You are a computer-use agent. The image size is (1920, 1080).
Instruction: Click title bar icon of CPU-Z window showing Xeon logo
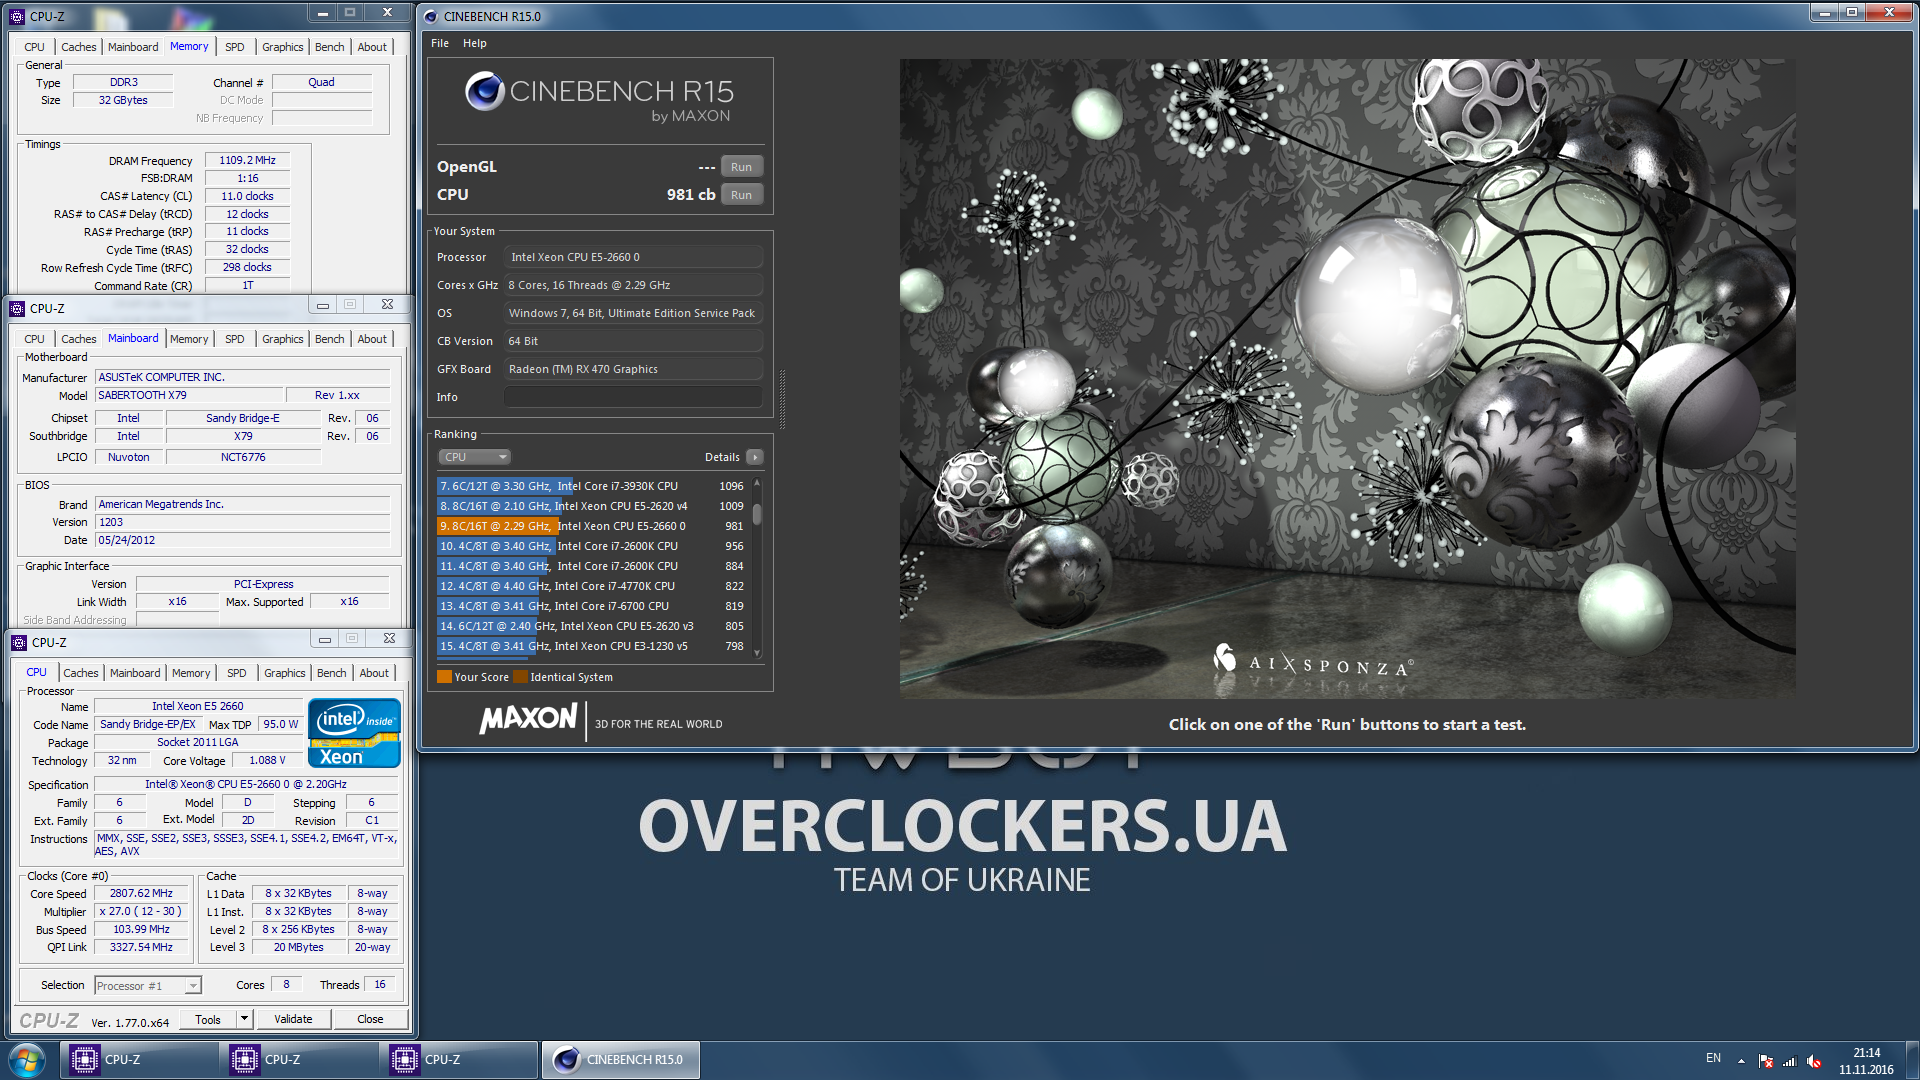point(19,642)
